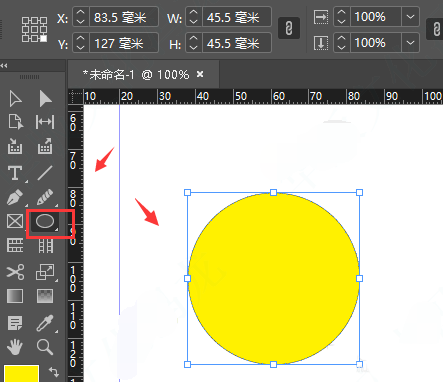
Task: Click the Scale Y percentage stepper arrows
Action: (342, 43)
